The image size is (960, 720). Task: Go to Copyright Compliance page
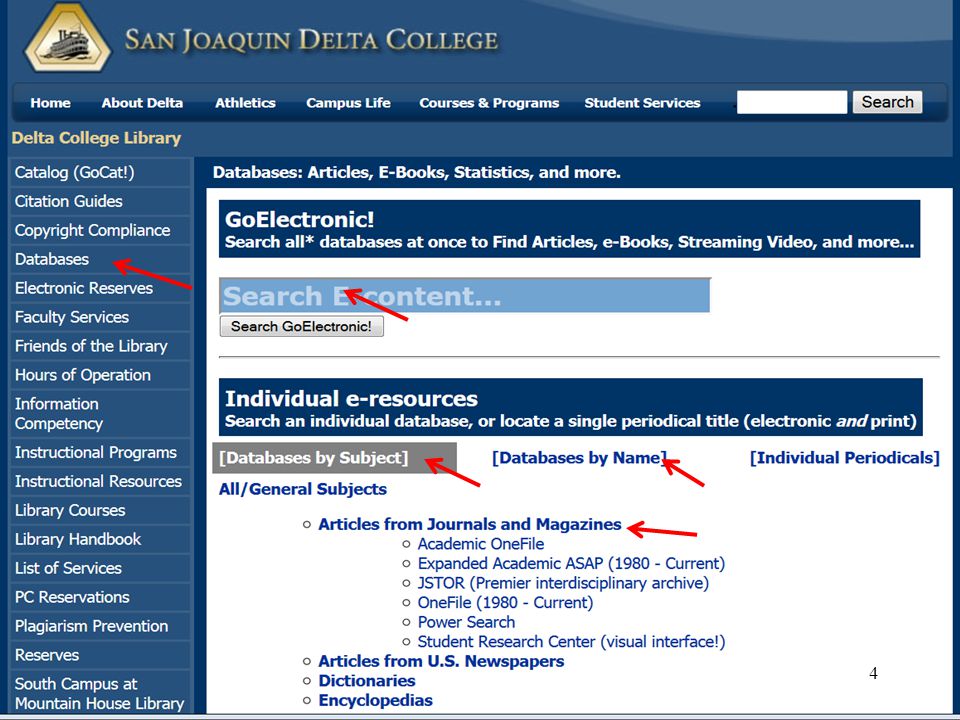pyautogui.click(x=92, y=230)
